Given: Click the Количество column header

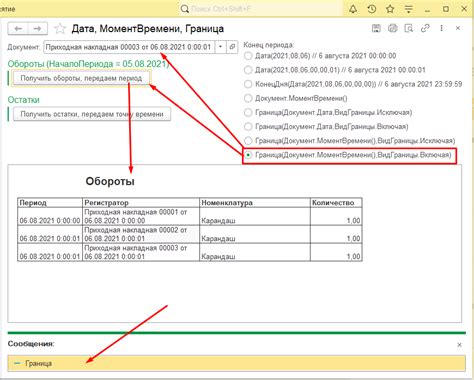Looking at the screenshot, I should point(336,203).
